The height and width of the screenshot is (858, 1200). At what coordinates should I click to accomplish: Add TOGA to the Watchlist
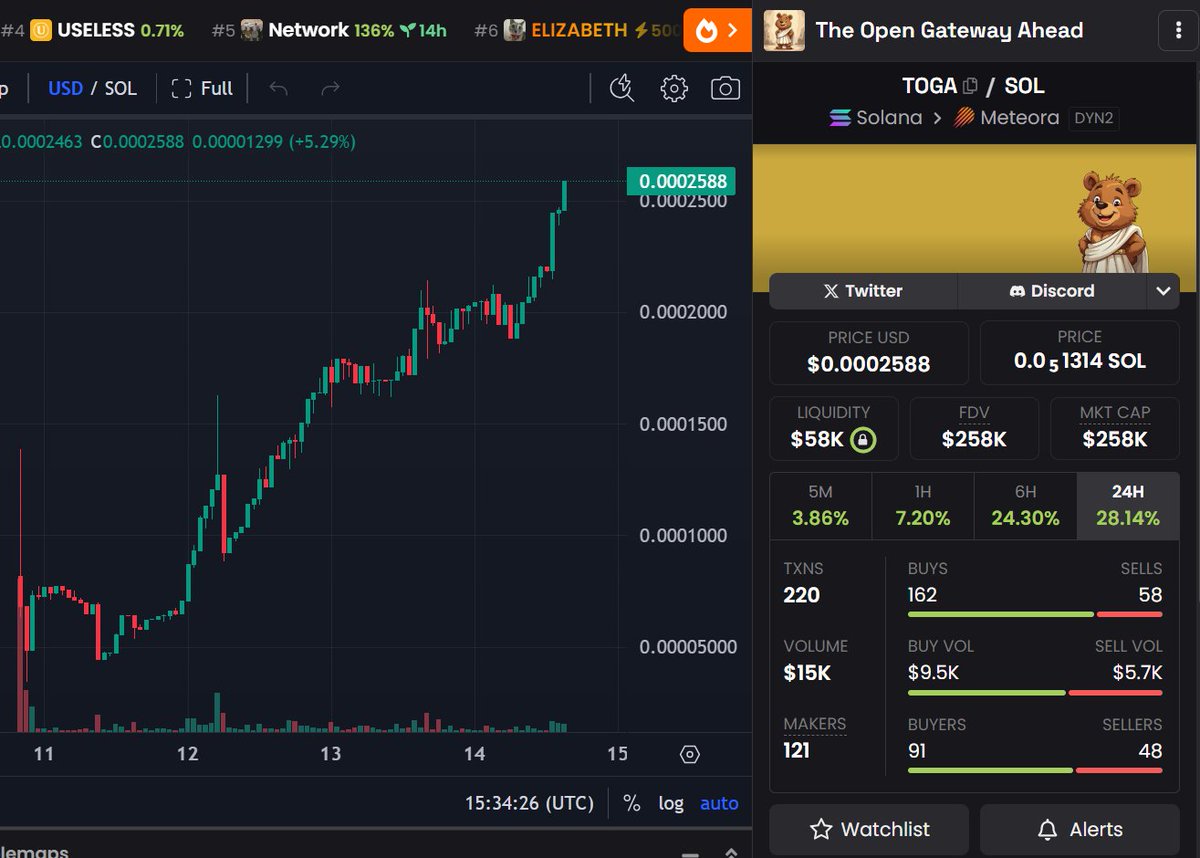[x=869, y=829]
